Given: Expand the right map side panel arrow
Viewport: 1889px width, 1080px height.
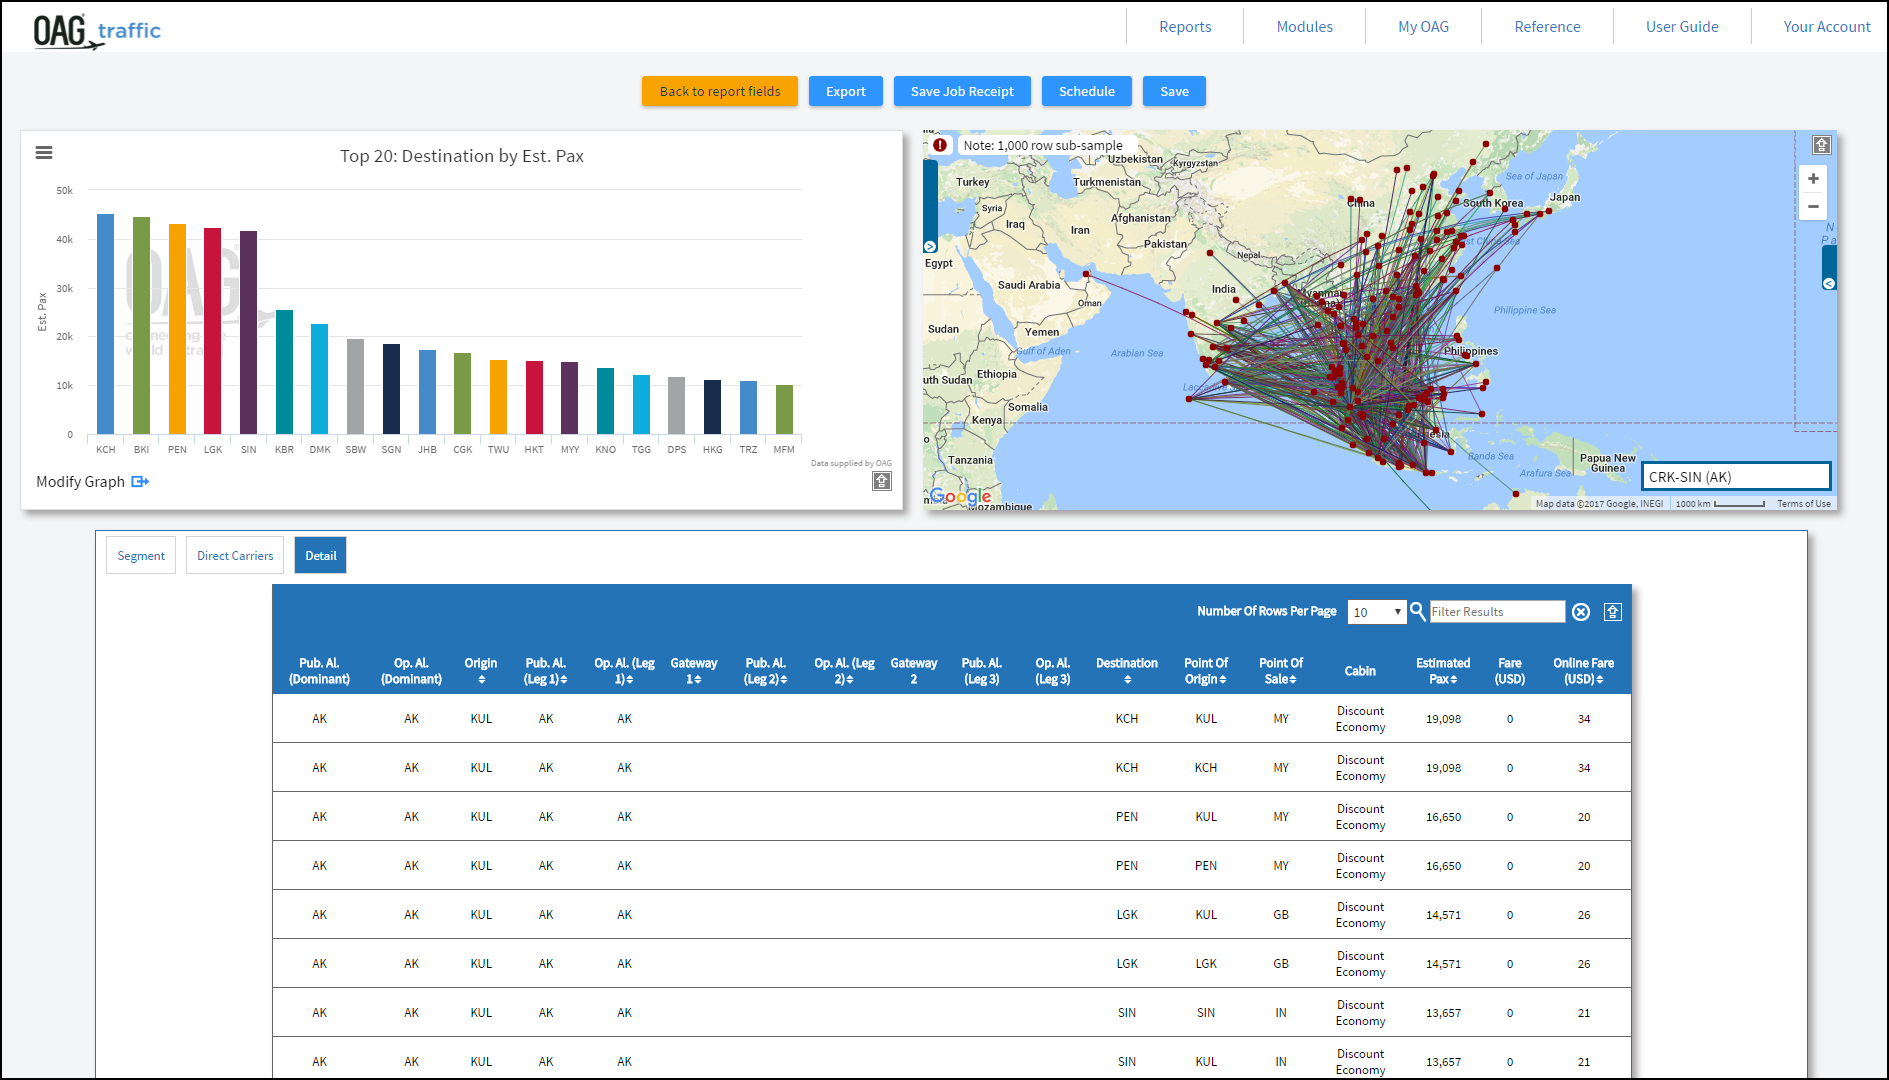Looking at the screenshot, I should pos(1828,283).
